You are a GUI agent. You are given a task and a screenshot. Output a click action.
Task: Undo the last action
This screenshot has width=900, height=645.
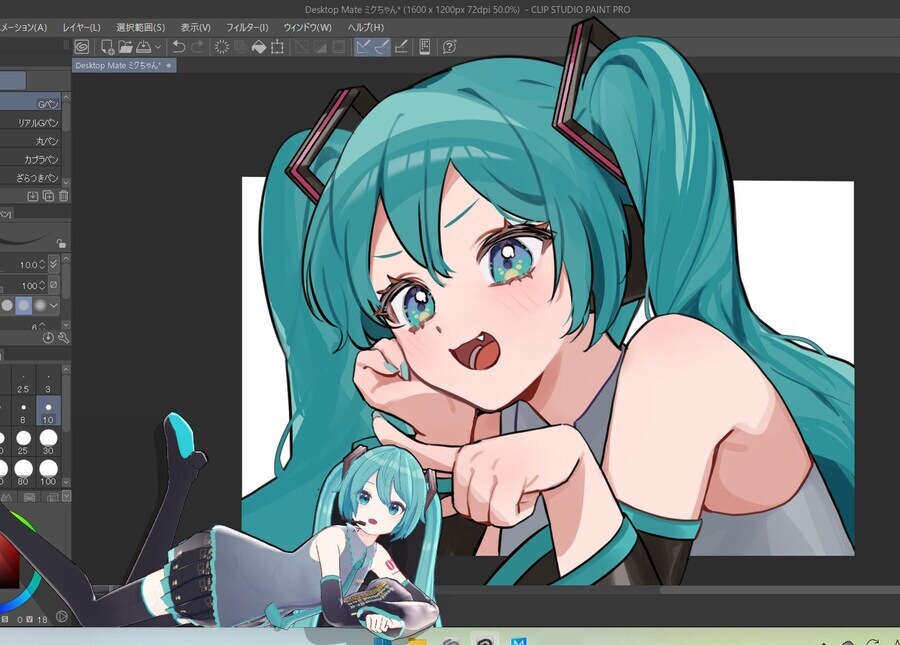coord(179,46)
